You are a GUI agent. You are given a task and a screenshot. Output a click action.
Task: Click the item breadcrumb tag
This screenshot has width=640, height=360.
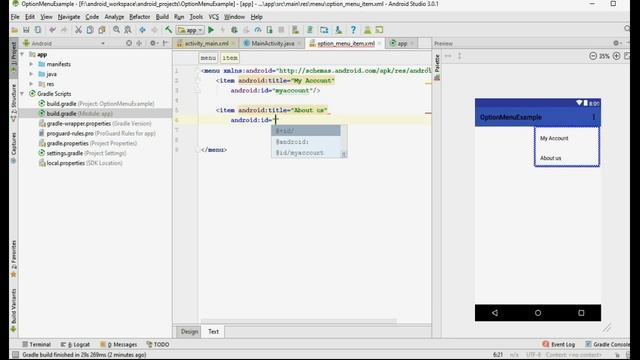coord(230,58)
